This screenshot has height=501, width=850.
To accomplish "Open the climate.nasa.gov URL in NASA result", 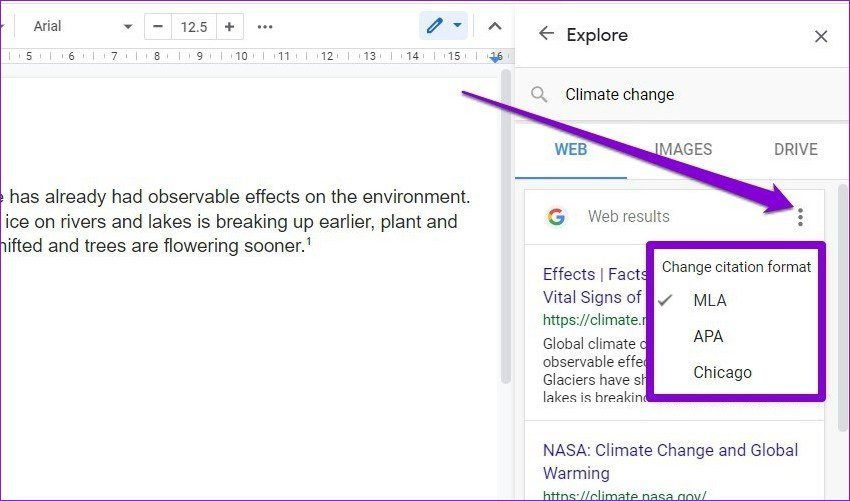I will coord(624,496).
